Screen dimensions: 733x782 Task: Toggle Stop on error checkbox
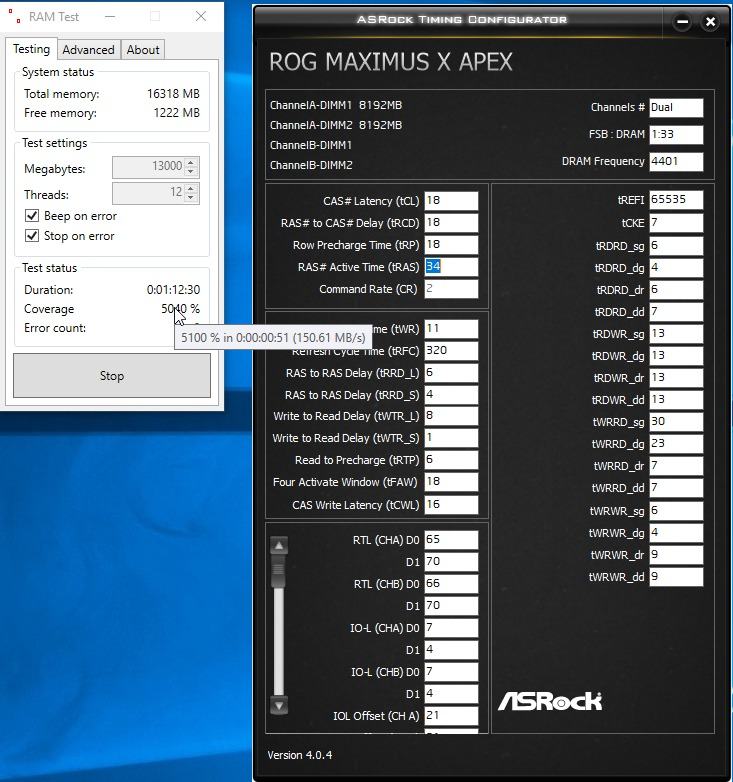click(x=32, y=236)
